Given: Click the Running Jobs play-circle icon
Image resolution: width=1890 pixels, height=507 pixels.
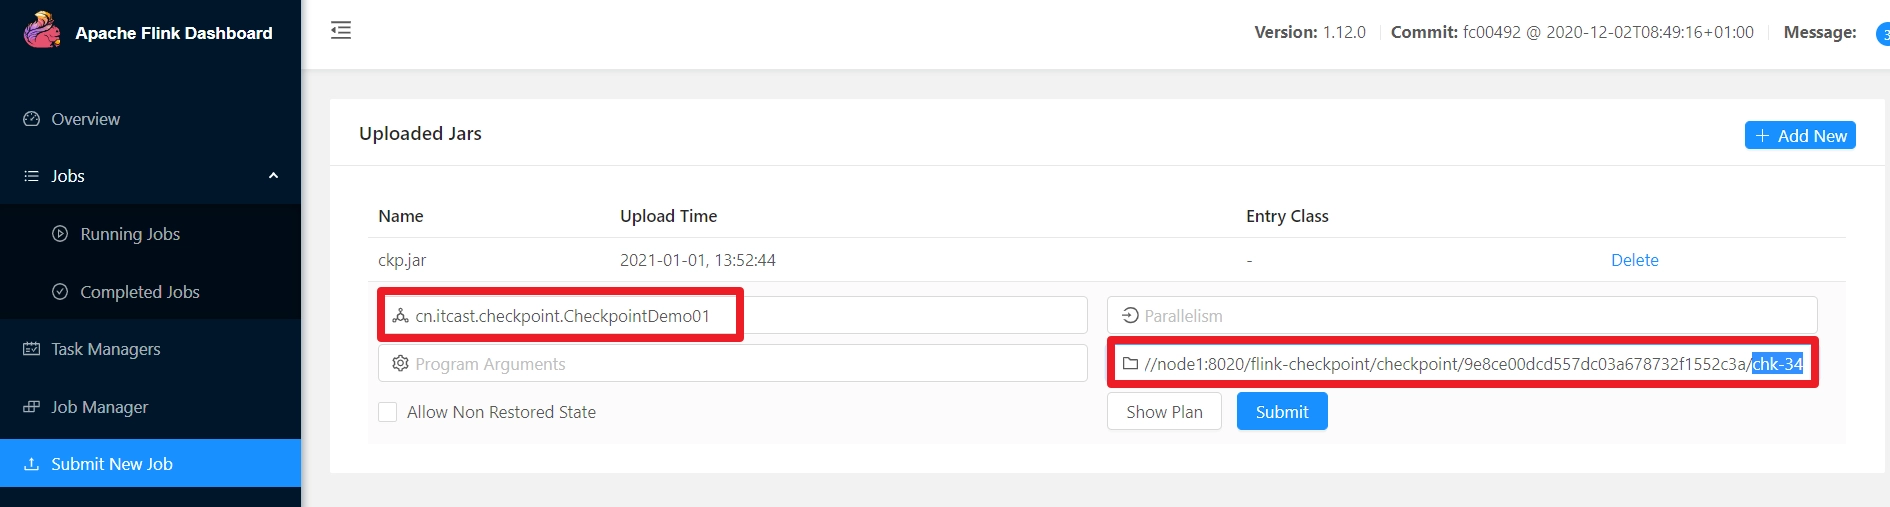Looking at the screenshot, I should pyautogui.click(x=60, y=234).
